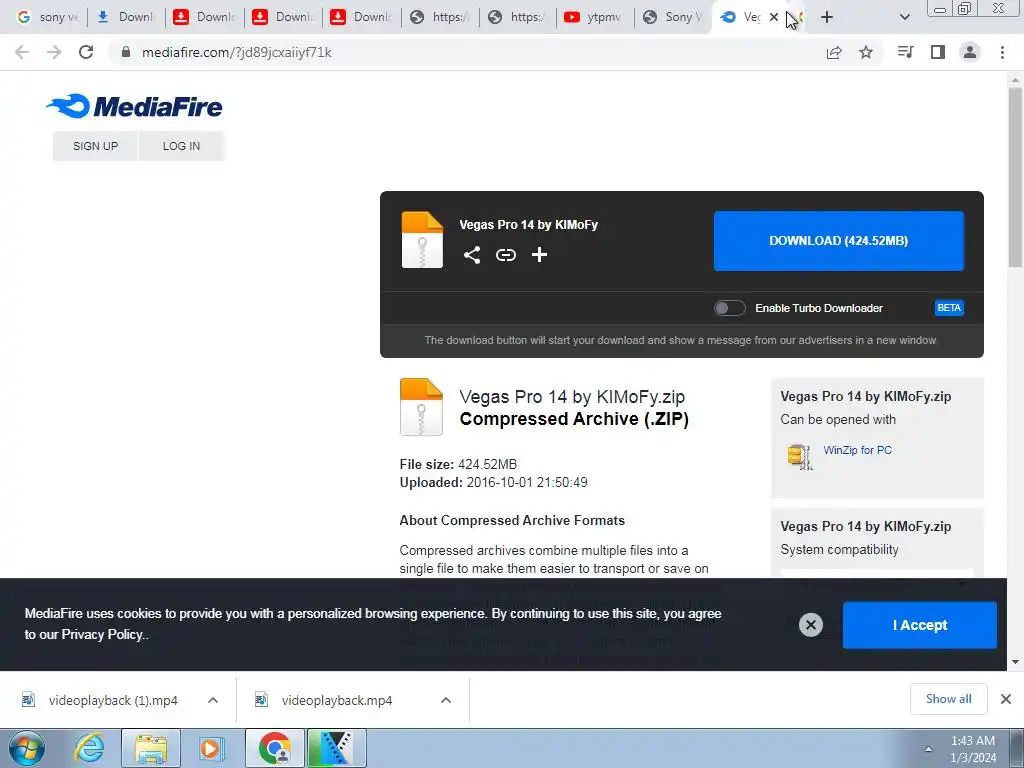Switch to Chrome in the taskbar

point(275,748)
